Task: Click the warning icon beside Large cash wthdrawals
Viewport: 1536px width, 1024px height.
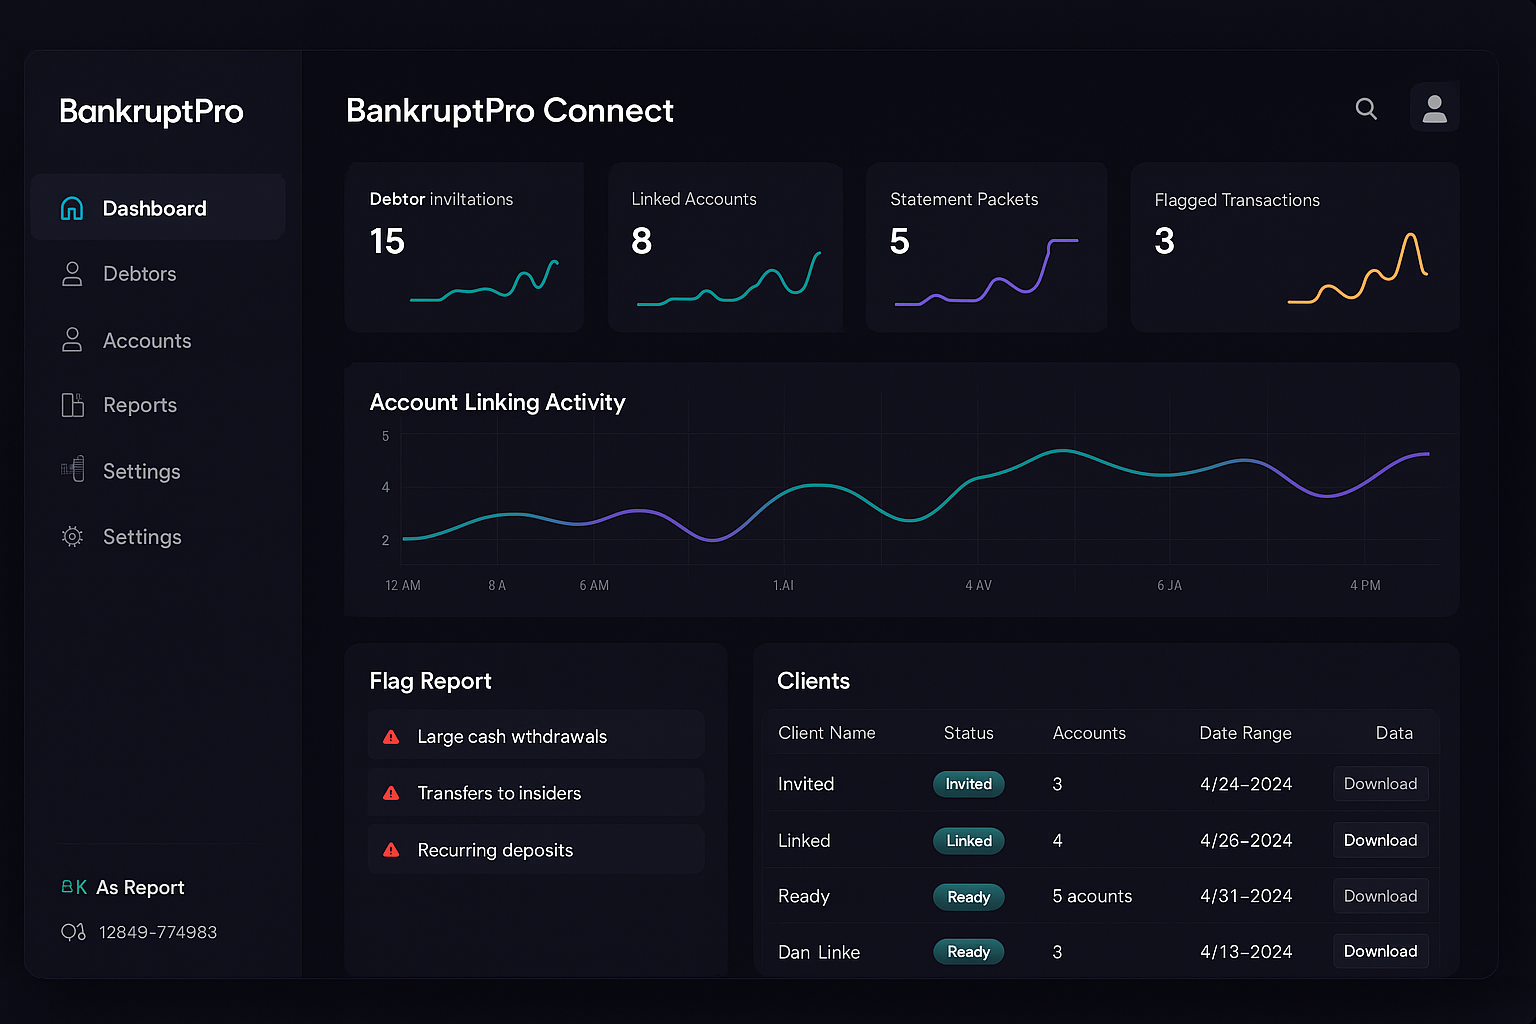Action: tap(391, 736)
